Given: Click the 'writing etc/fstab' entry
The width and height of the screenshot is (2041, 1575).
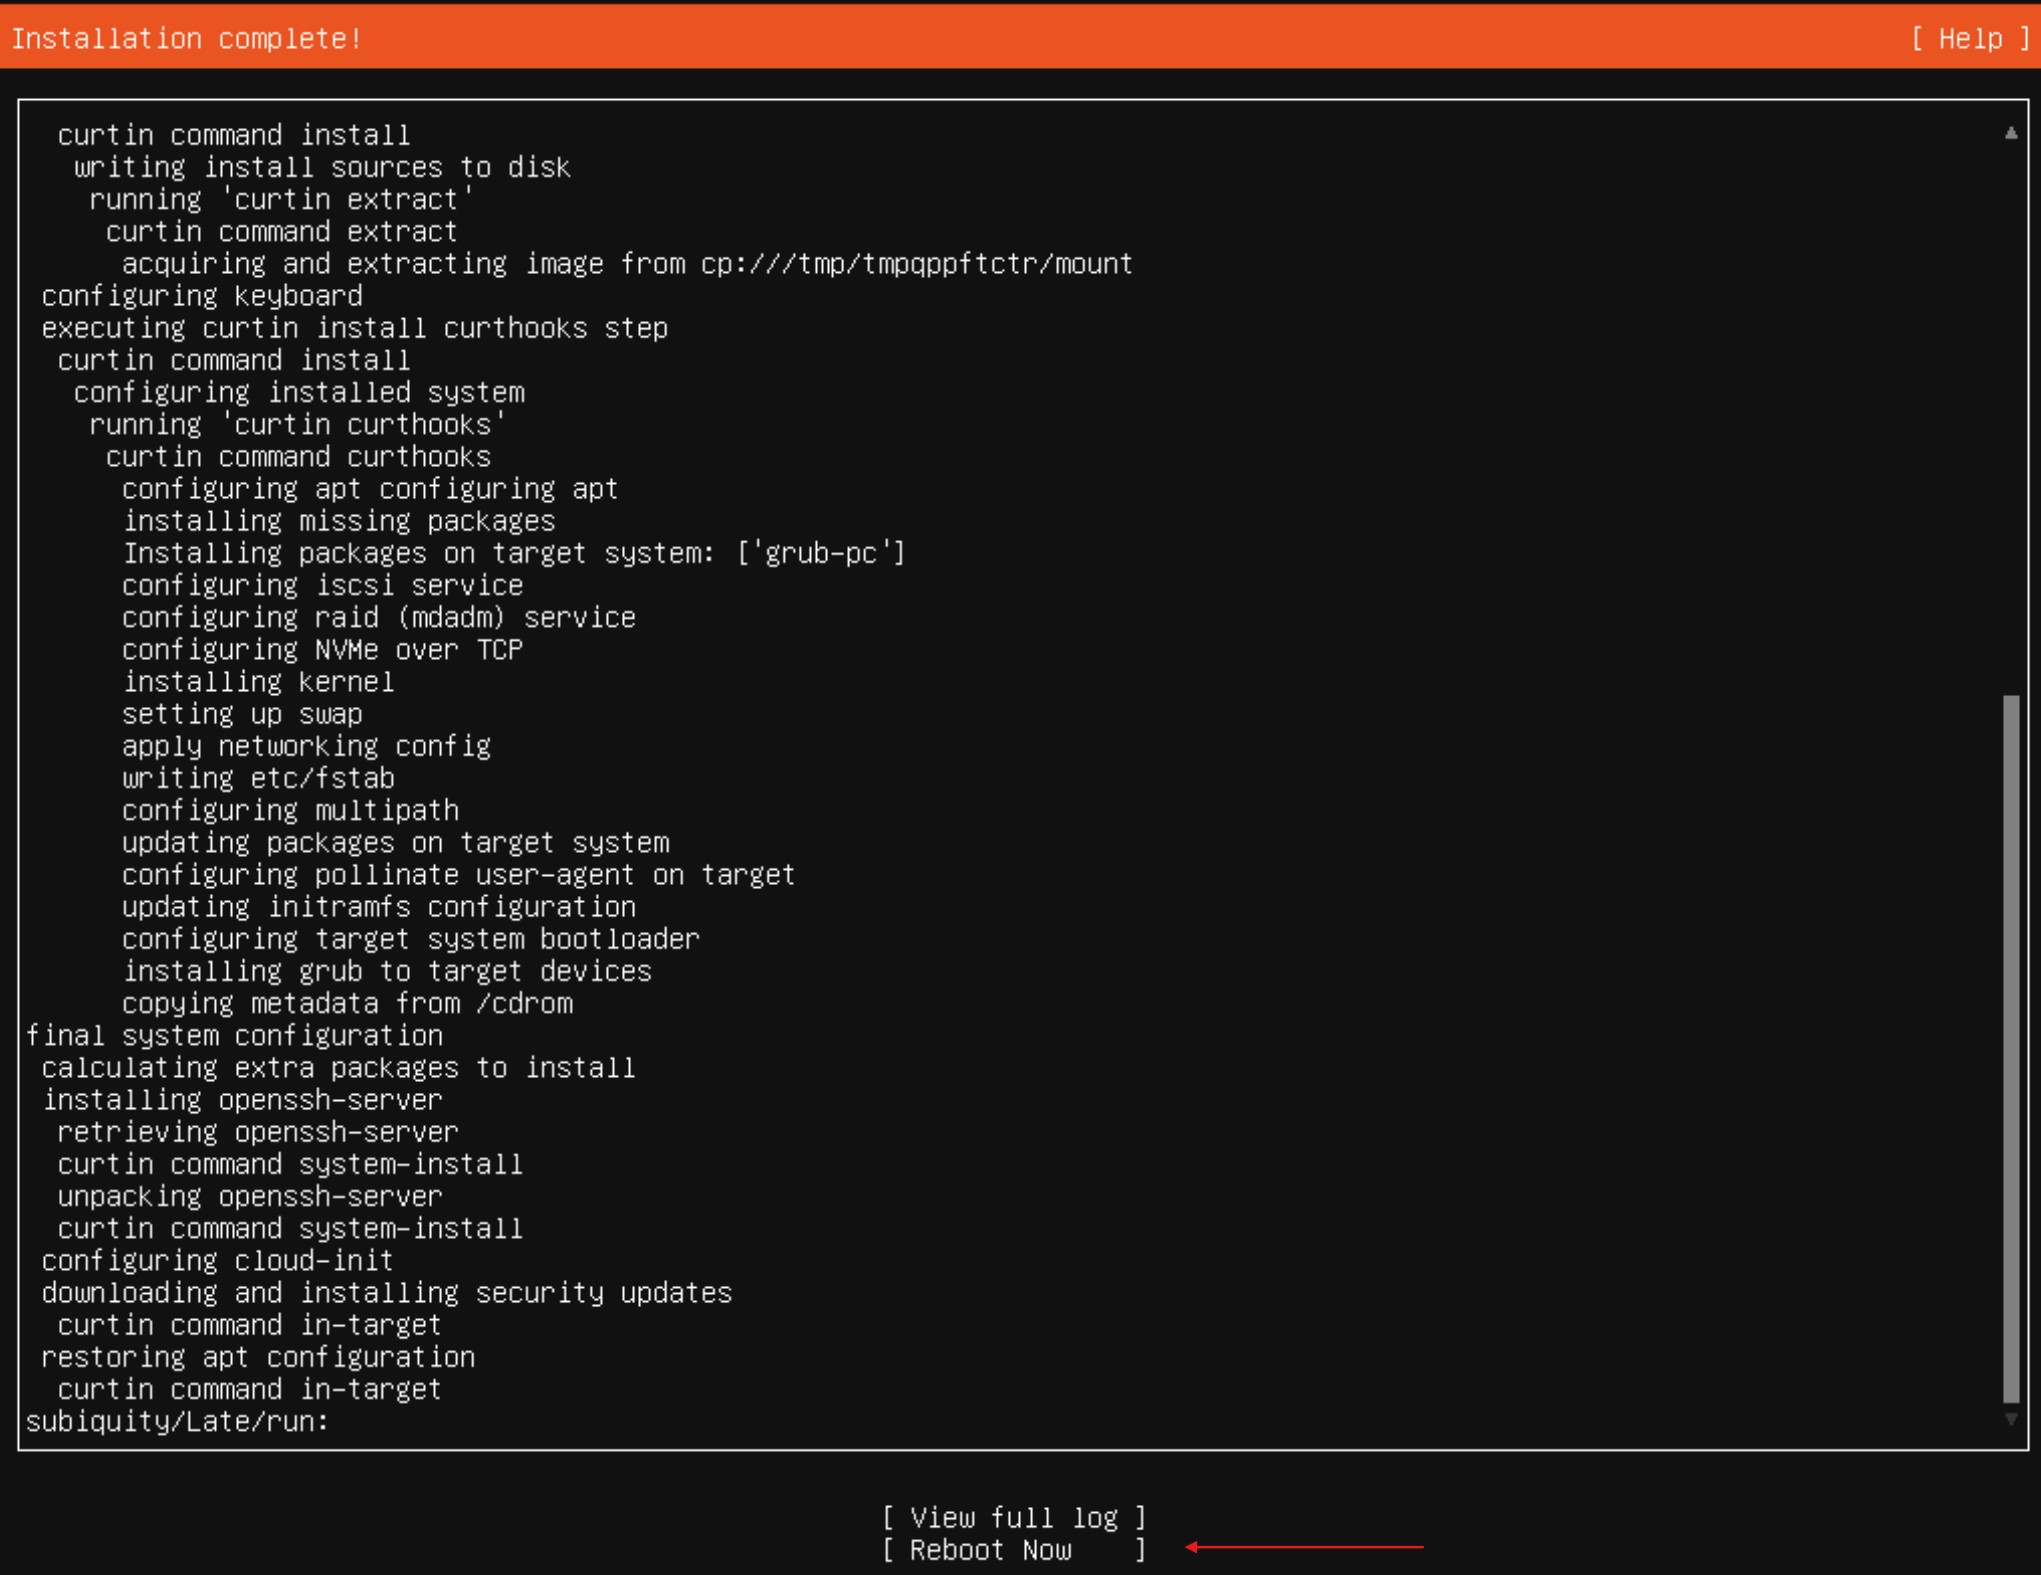Looking at the screenshot, I should (257, 778).
